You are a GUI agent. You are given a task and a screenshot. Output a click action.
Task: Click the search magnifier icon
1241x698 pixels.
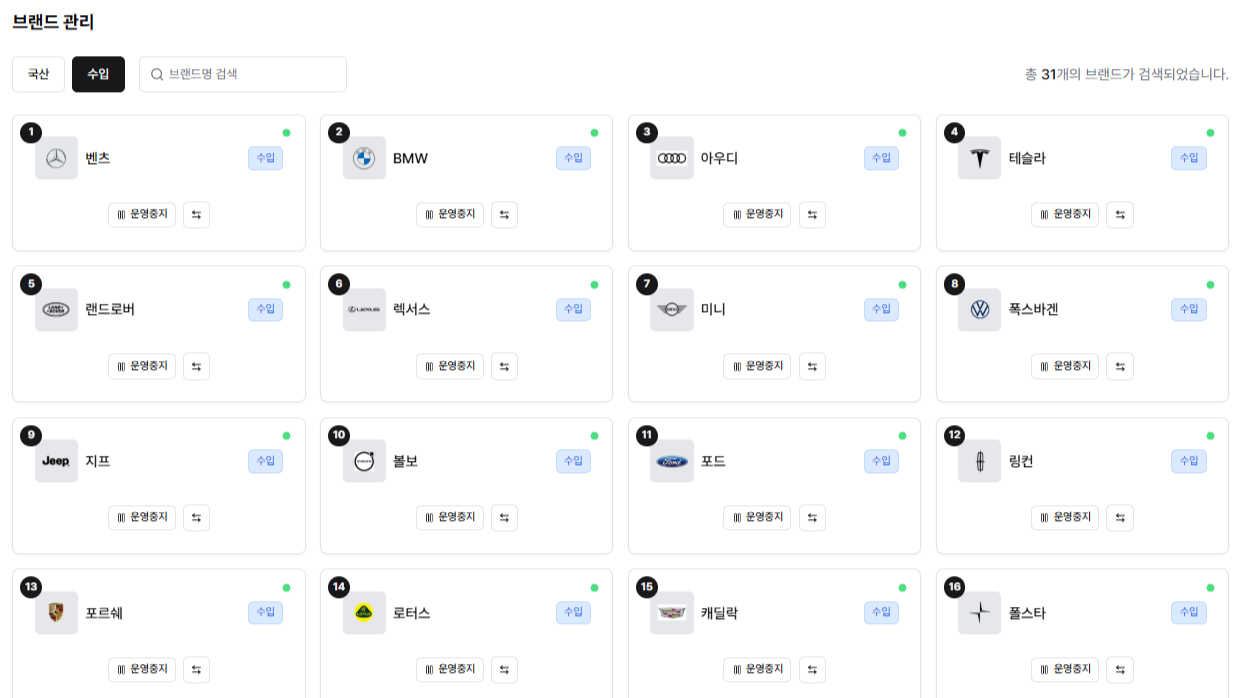[x=157, y=74]
